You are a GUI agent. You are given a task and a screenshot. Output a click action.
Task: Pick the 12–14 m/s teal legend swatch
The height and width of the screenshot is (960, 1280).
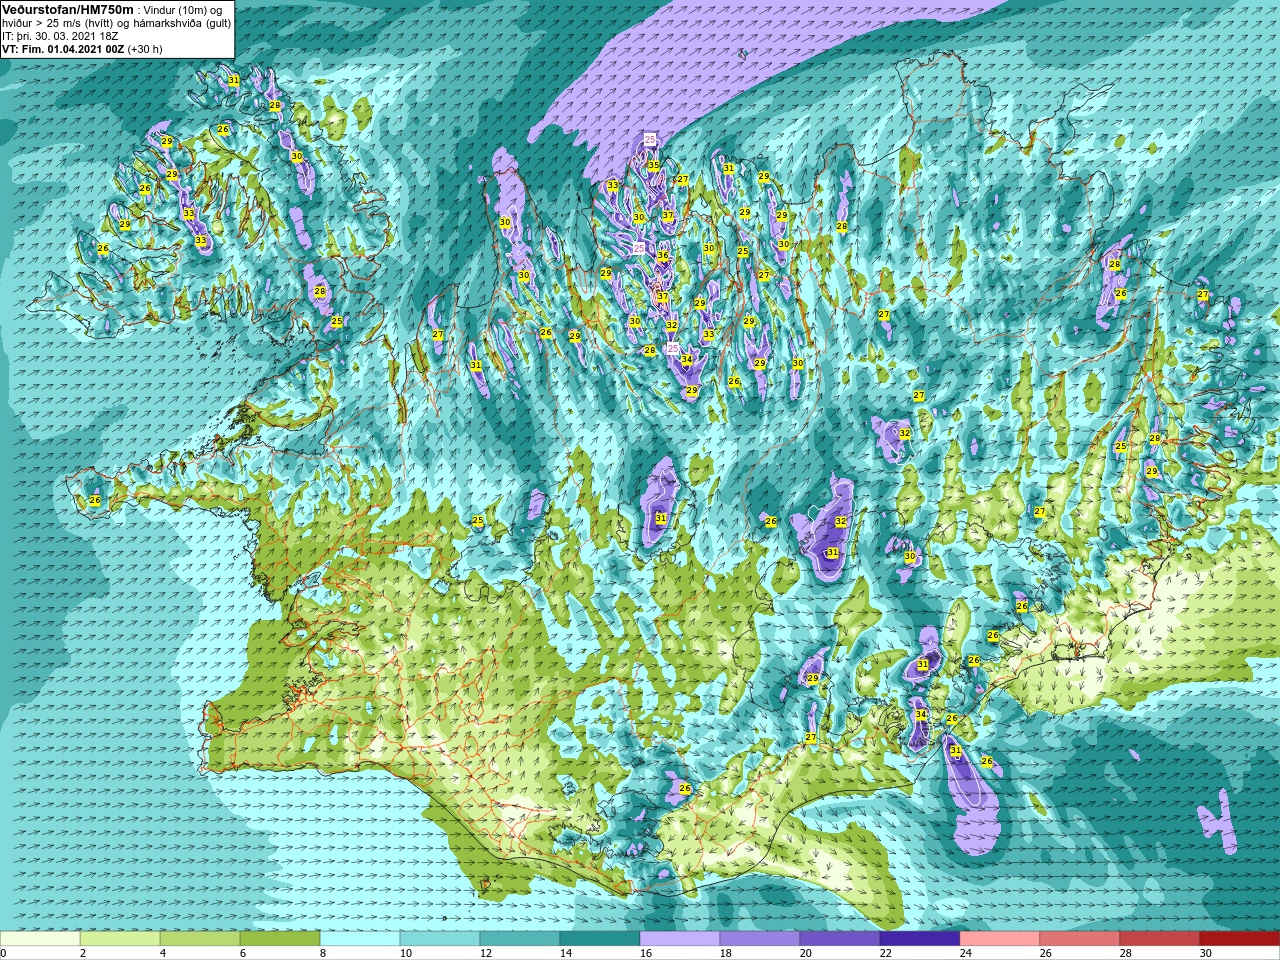click(520, 939)
